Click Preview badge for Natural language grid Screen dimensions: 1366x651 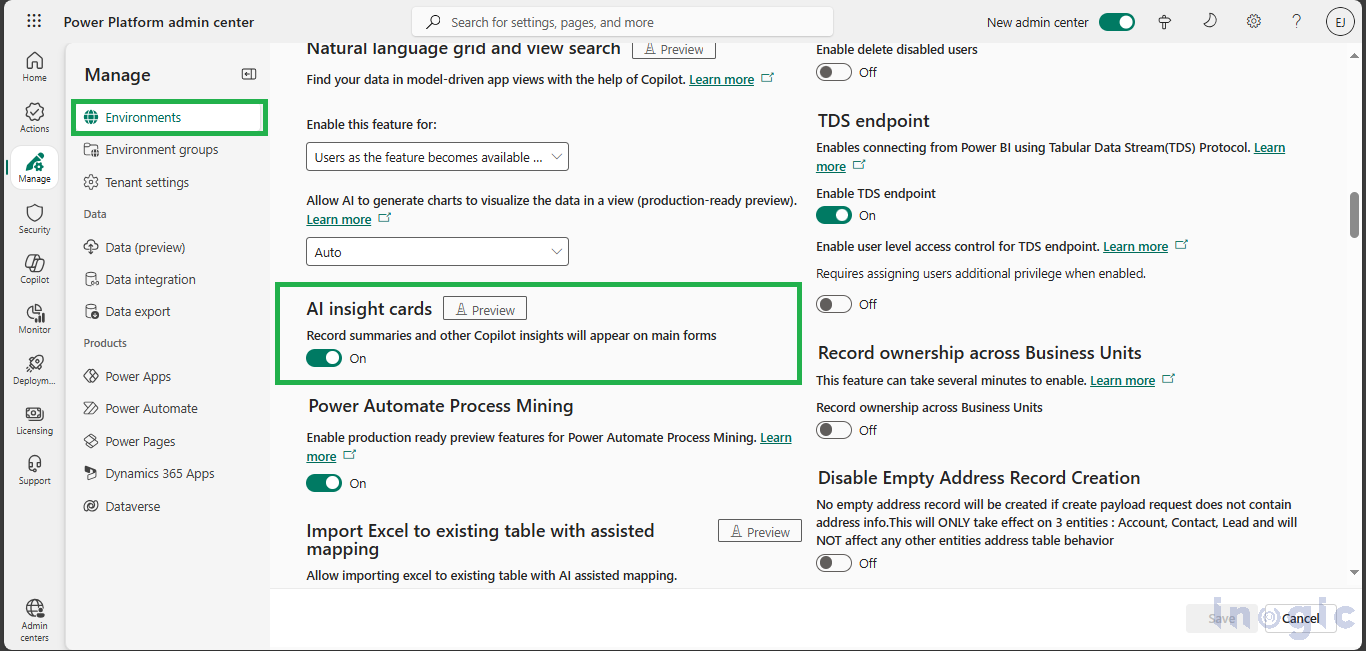(x=674, y=48)
